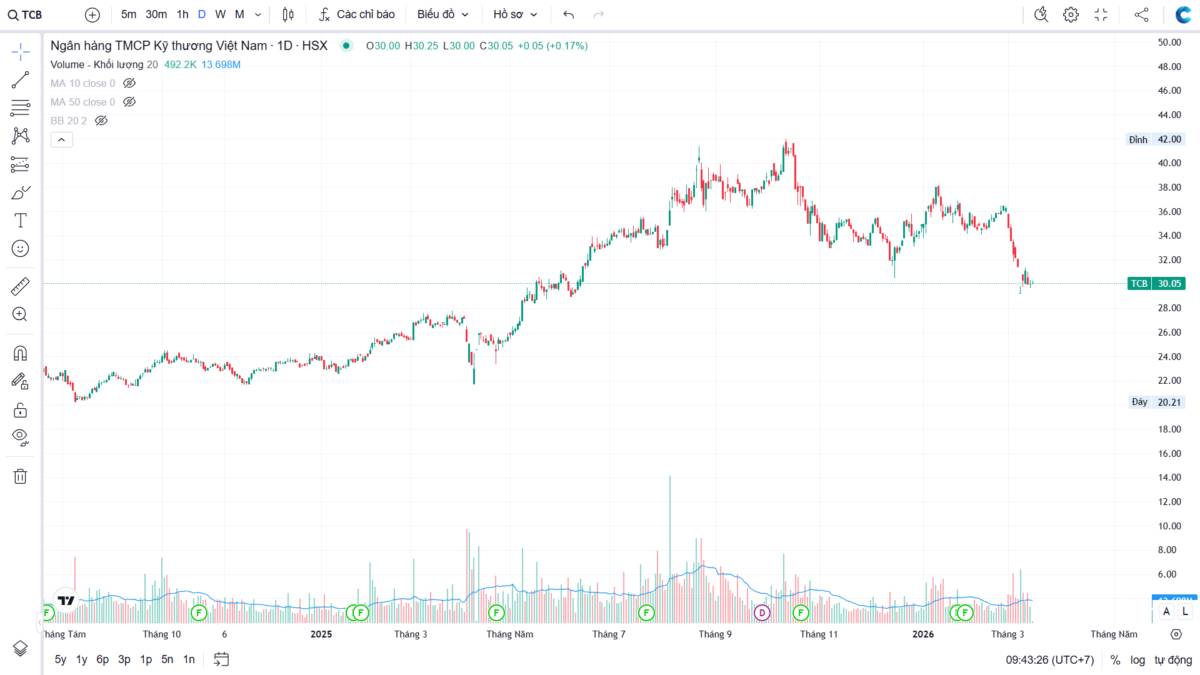
Task: Share the chart
Action: pyautogui.click(x=1141, y=15)
